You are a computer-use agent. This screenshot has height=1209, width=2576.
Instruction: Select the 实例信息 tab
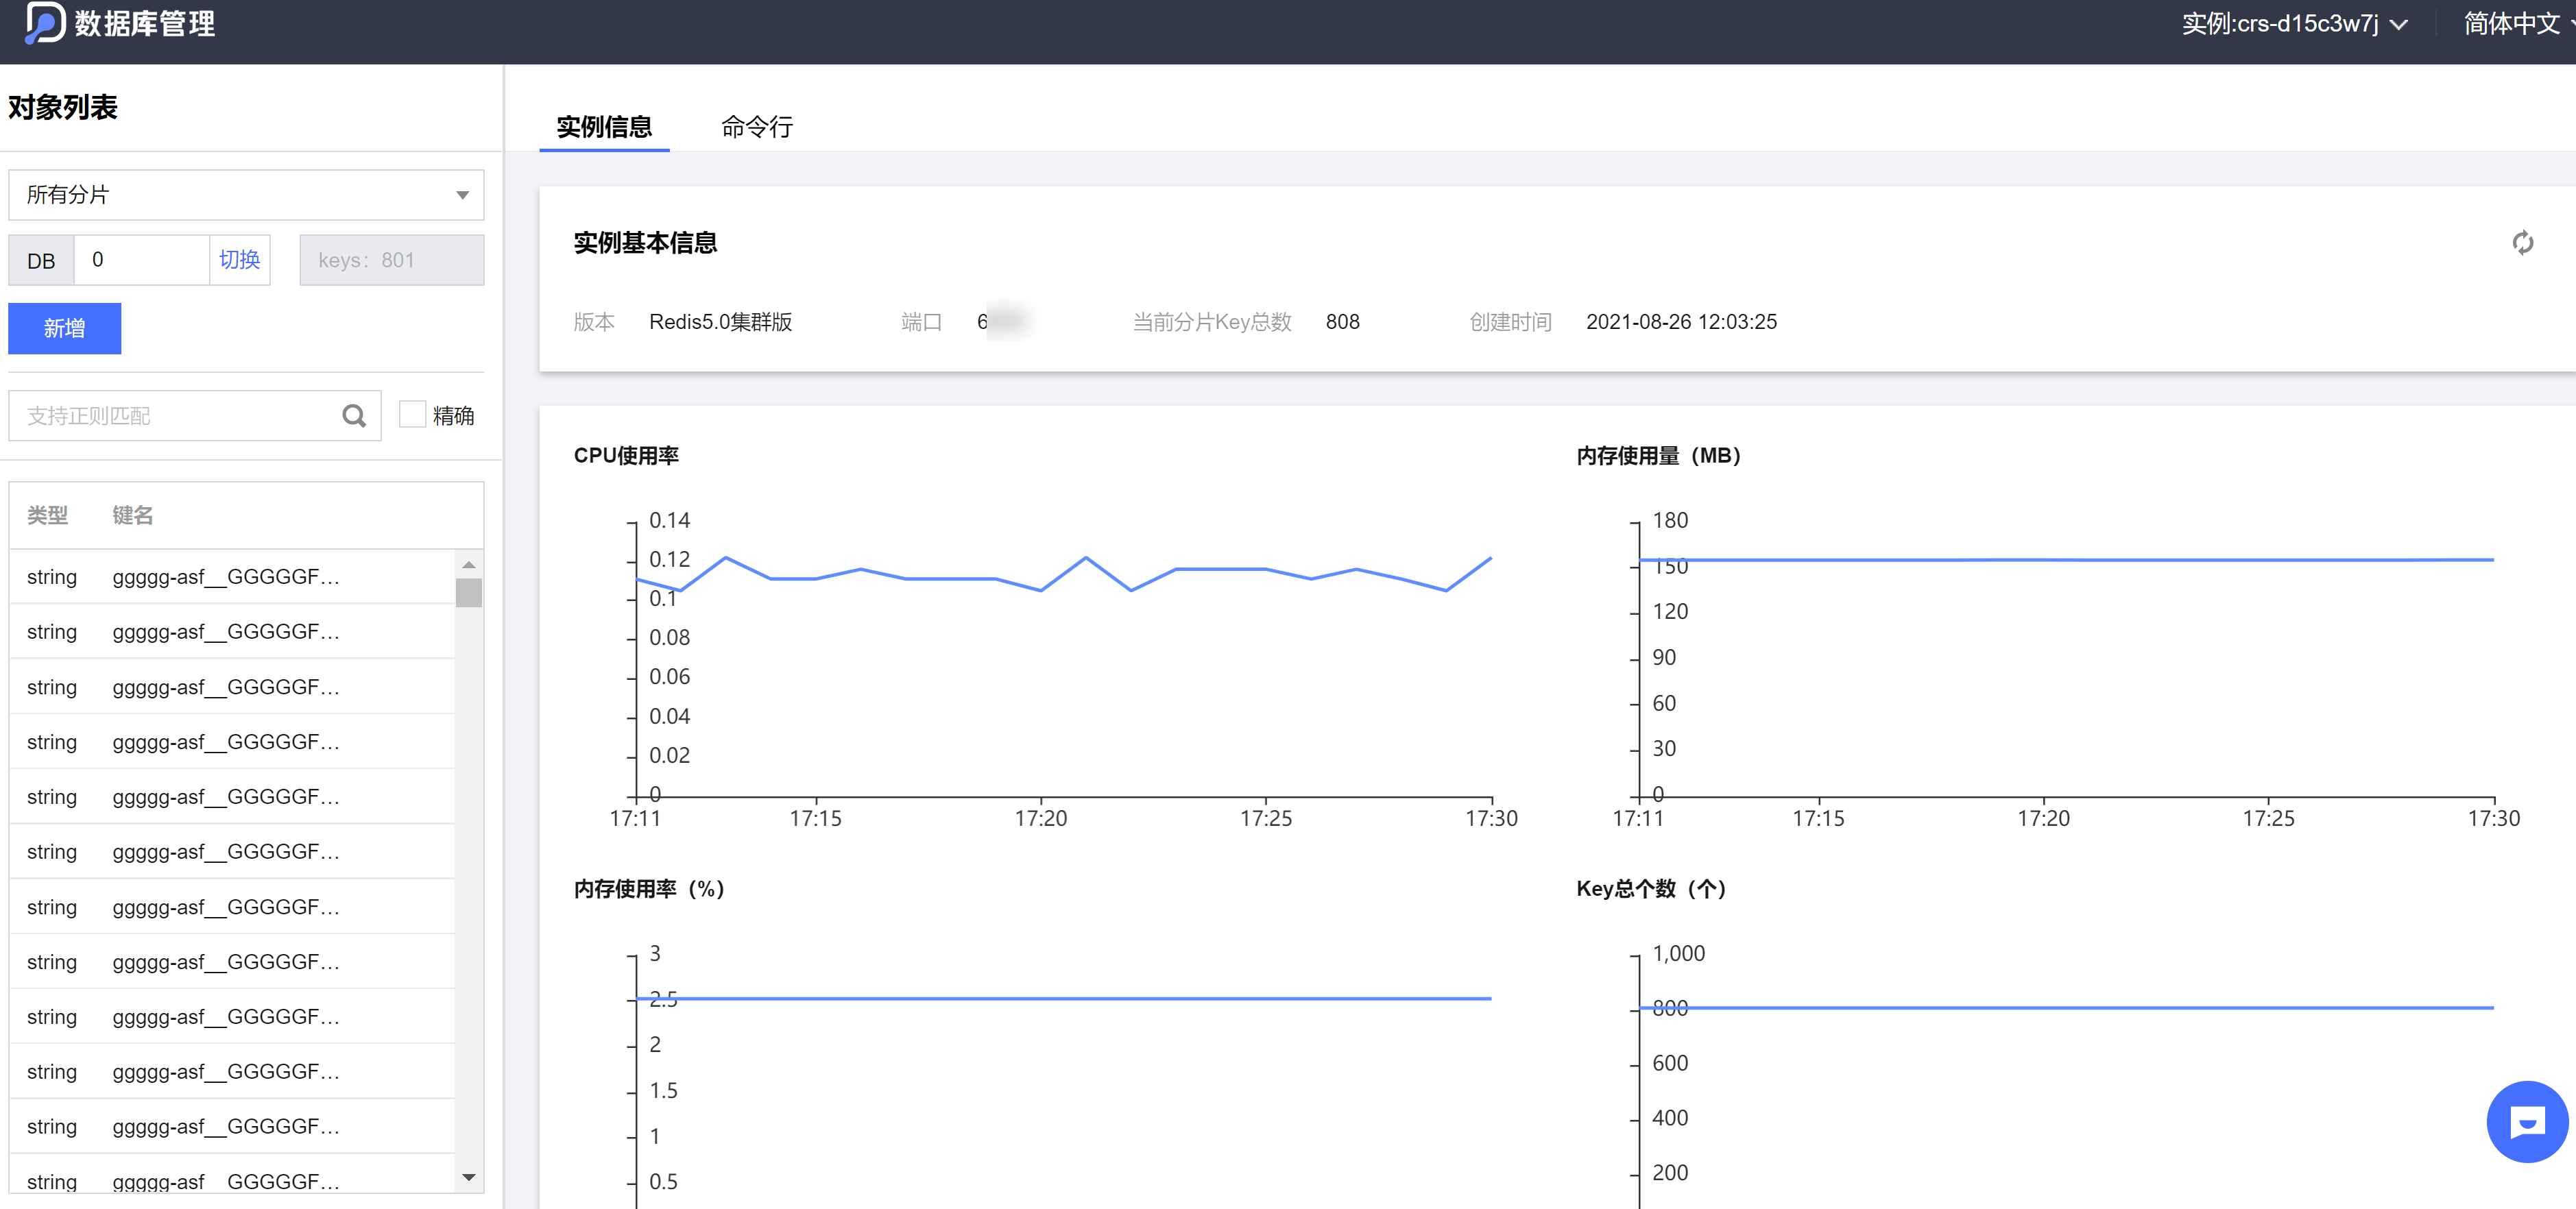[604, 127]
